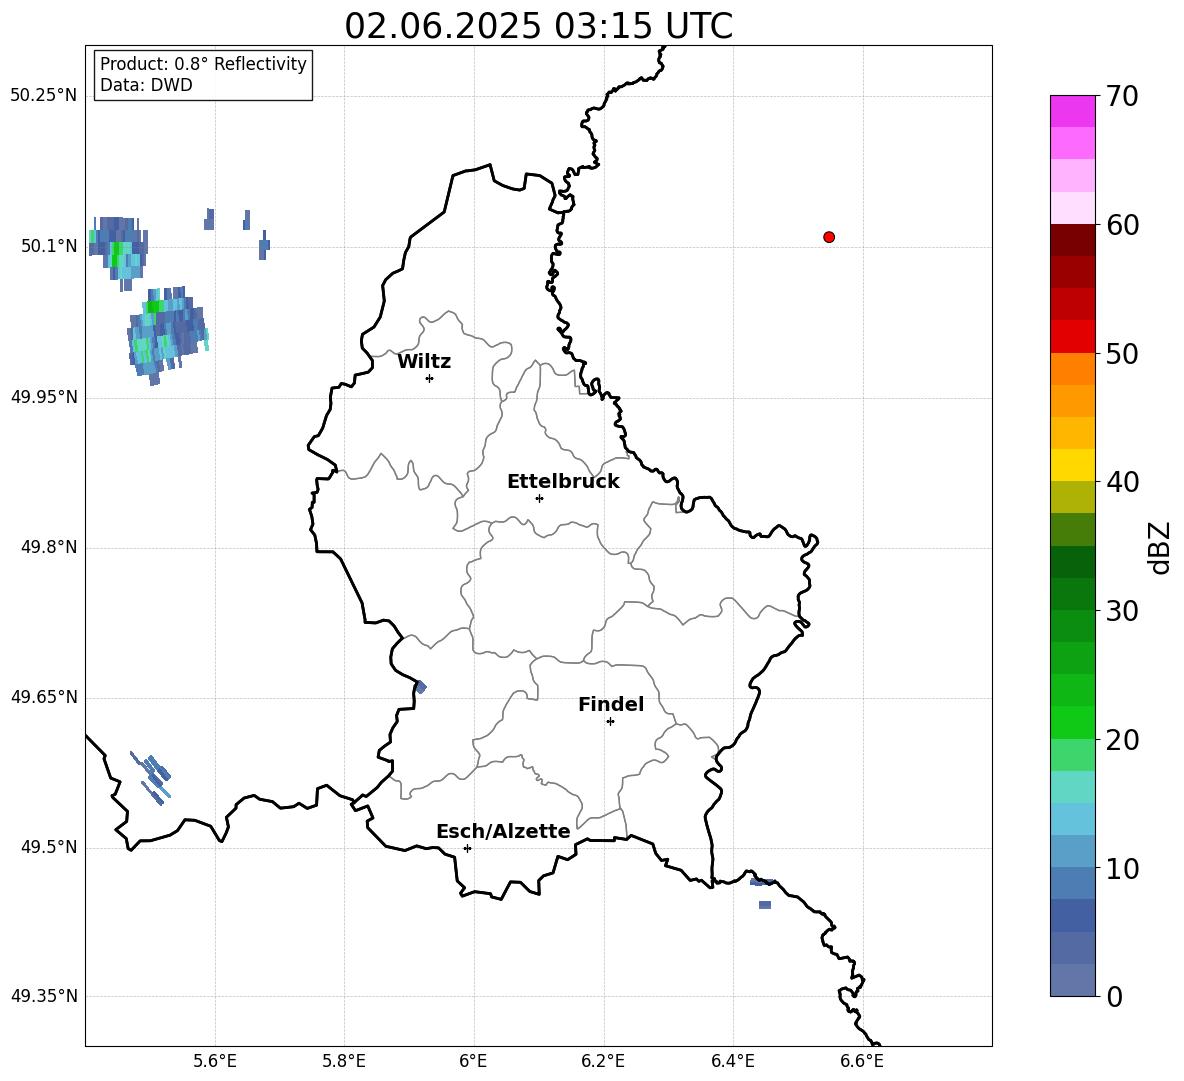
Task: Click the colorbar tick label 70
Action: pyautogui.click(x=1122, y=97)
